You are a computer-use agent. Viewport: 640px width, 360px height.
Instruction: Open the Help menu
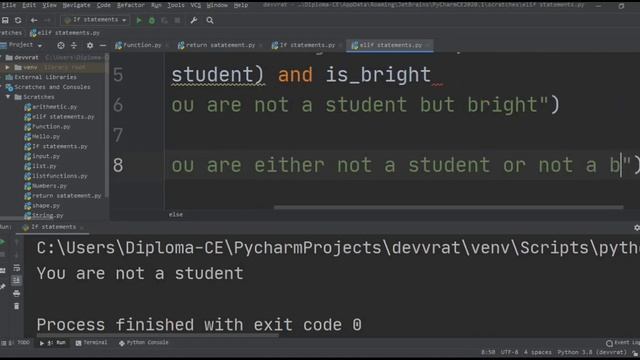click(241, 5)
